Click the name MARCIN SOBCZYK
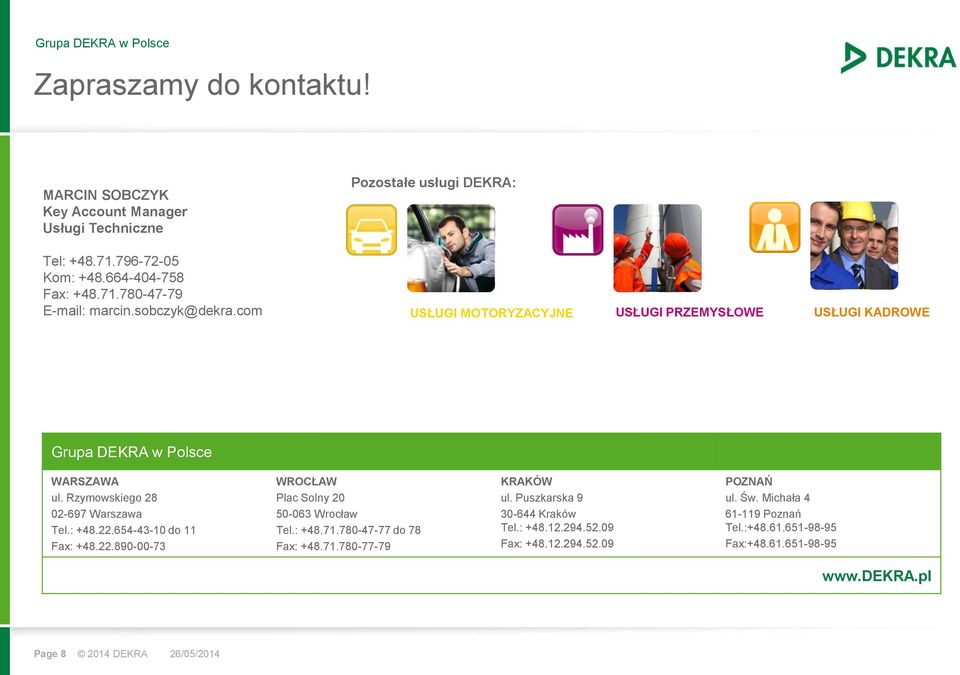This screenshot has height=675, width=960. click(x=105, y=195)
